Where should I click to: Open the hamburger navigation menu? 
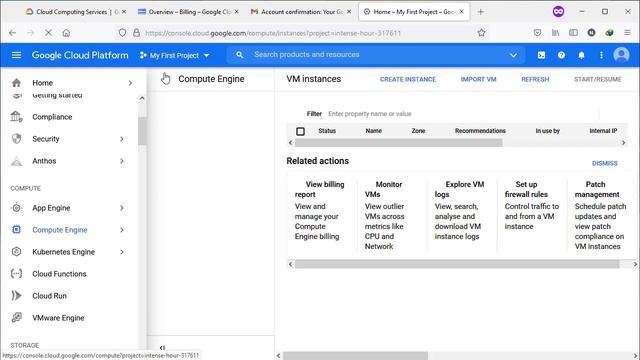[16, 55]
